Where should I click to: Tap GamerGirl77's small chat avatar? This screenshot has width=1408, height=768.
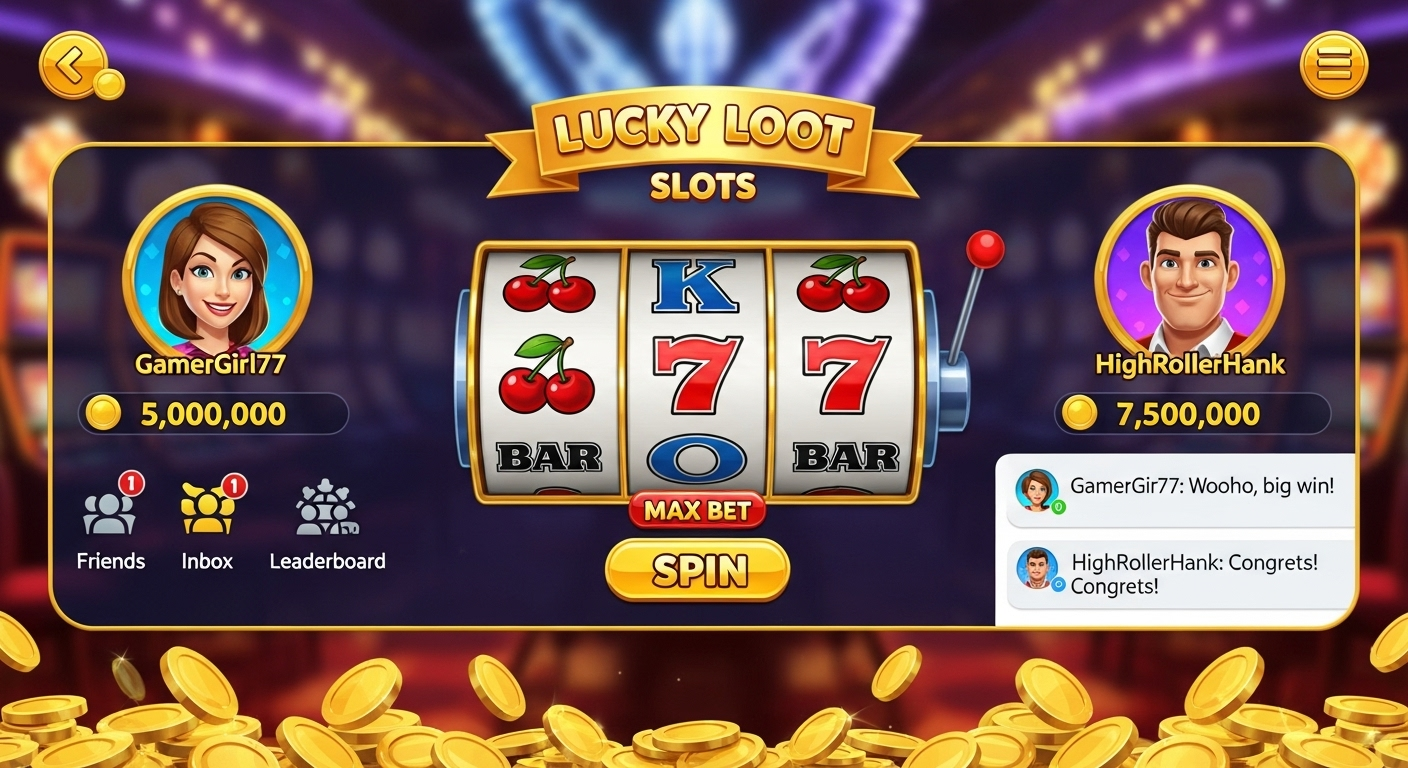[1037, 489]
